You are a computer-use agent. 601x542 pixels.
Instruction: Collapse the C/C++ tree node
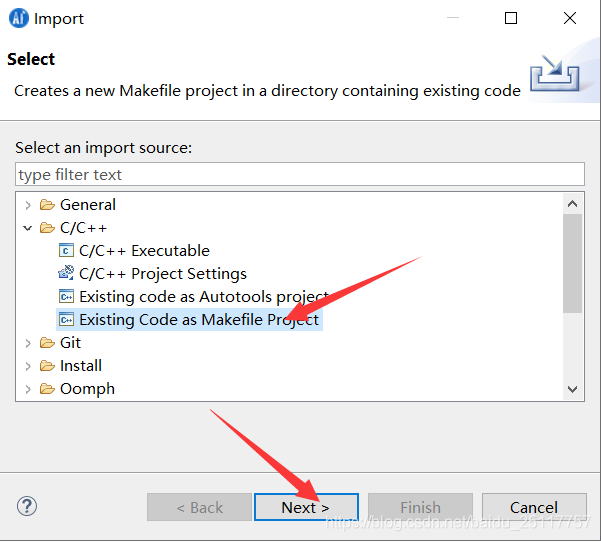click(28, 228)
